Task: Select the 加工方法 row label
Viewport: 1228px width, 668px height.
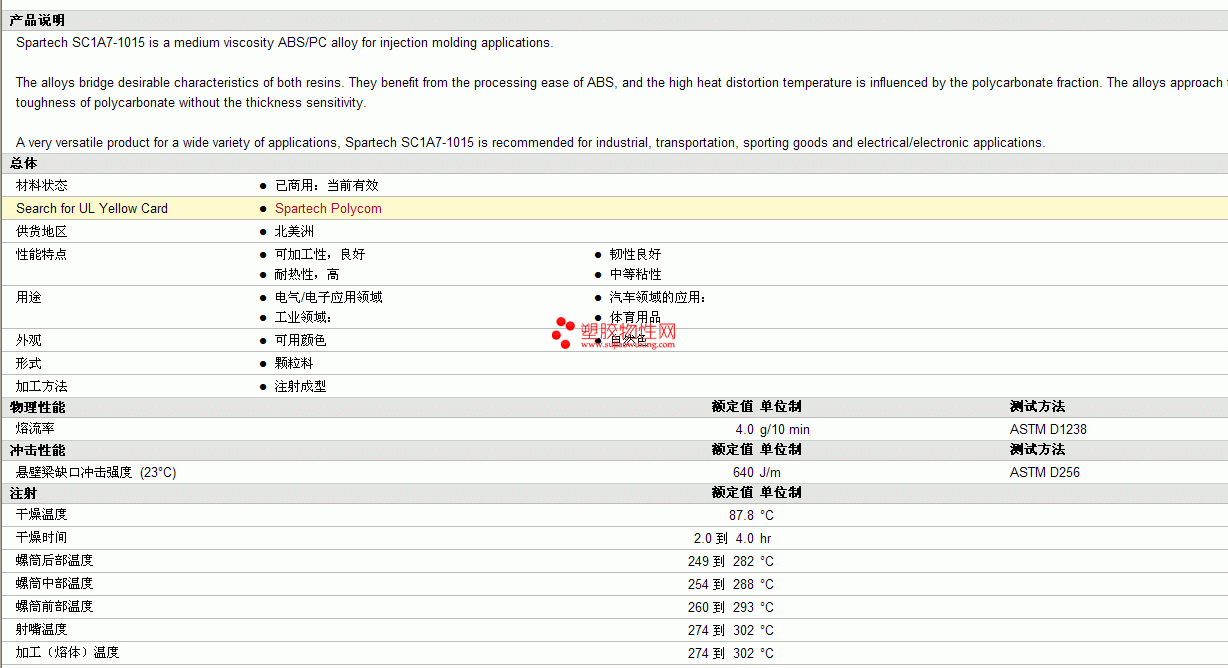Action: (x=42, y=387)
